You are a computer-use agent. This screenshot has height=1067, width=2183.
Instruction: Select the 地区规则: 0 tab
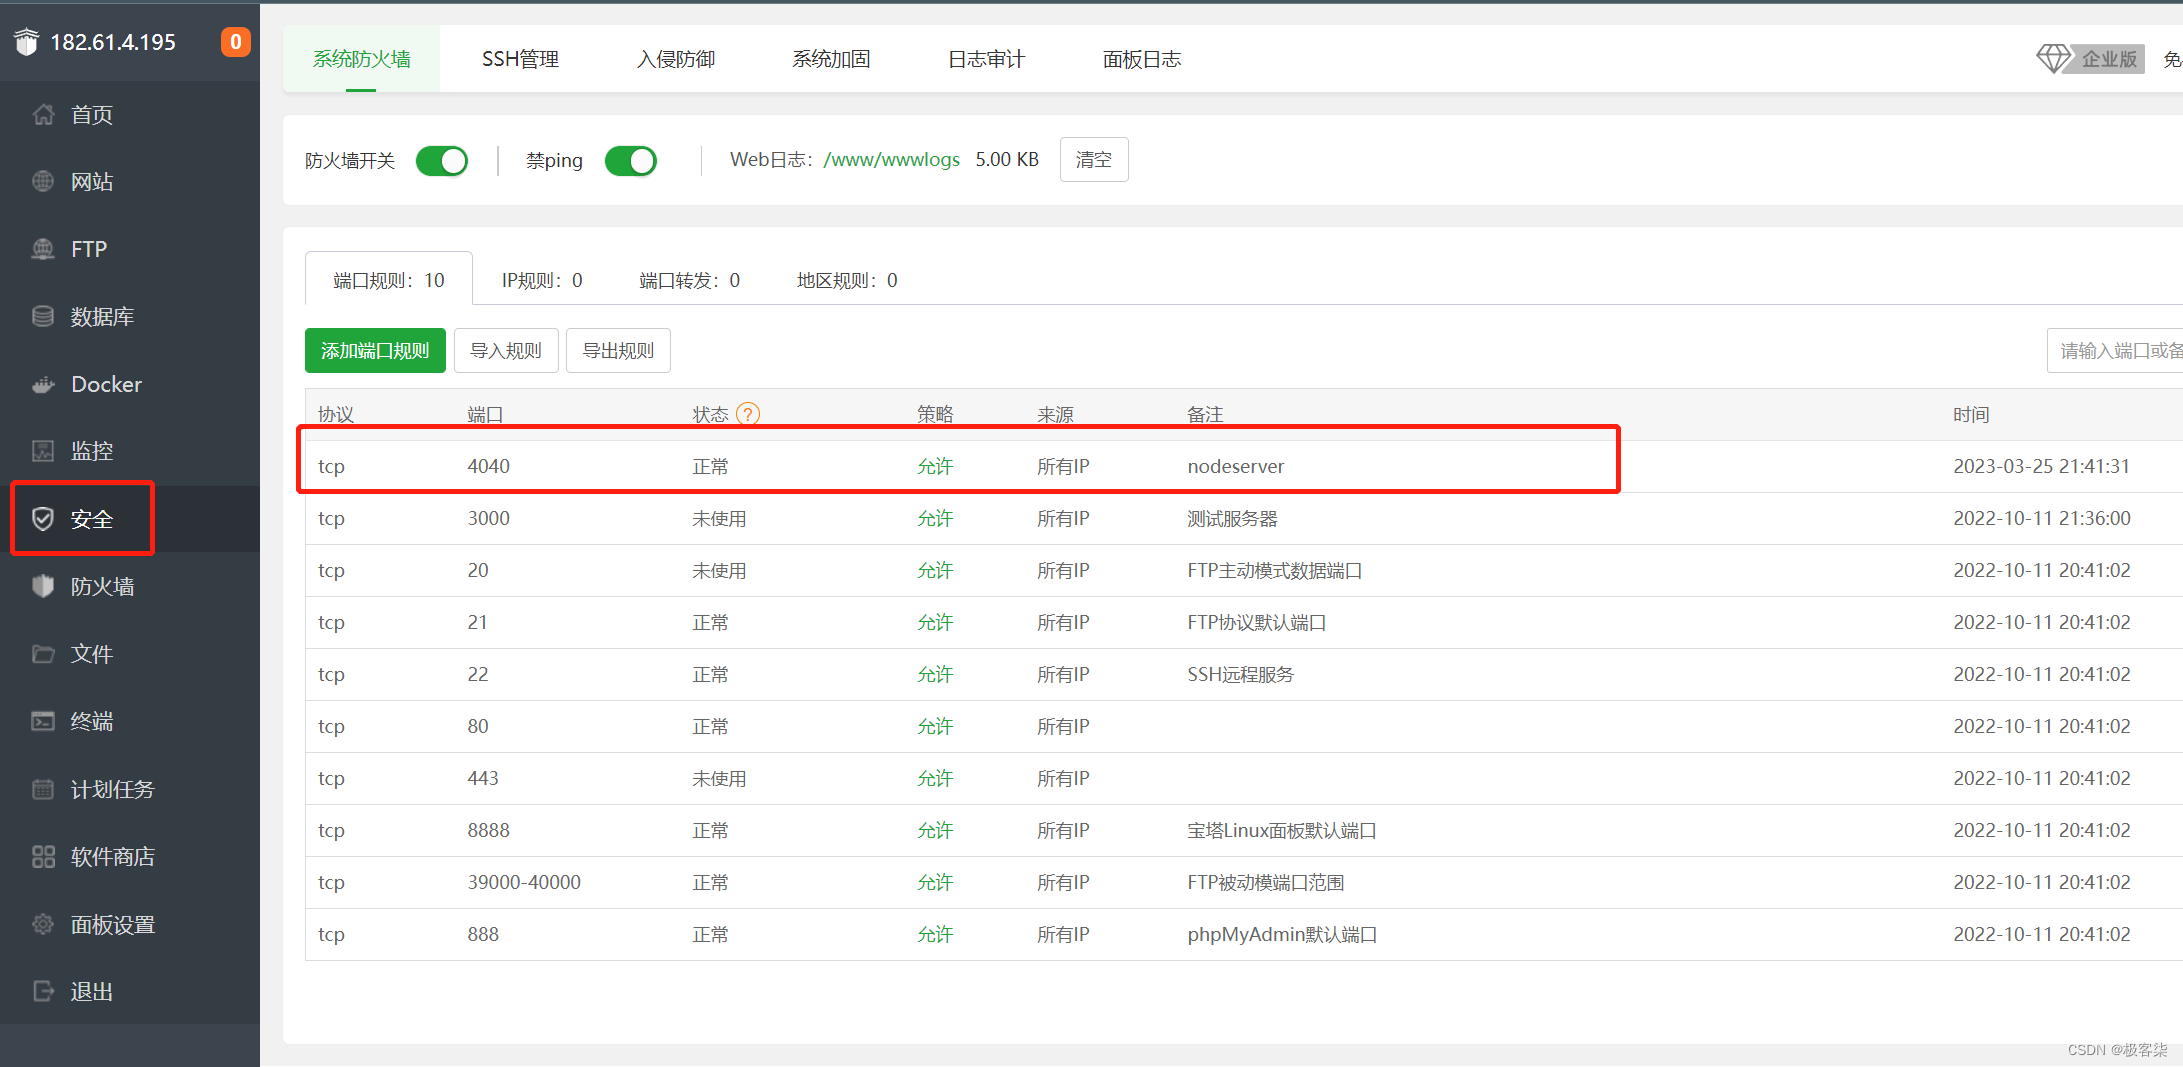click(x=847, y=280)
